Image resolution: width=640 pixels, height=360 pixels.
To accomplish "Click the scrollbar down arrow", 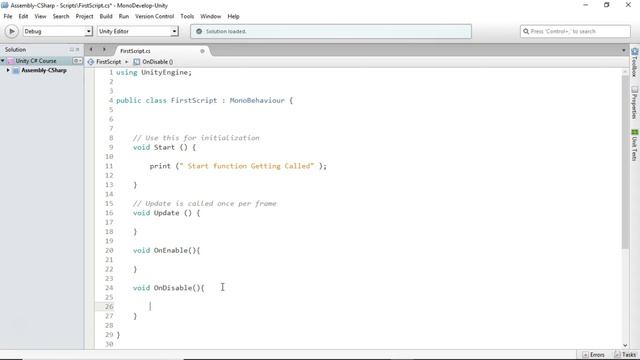I will (x=625, y=345).
